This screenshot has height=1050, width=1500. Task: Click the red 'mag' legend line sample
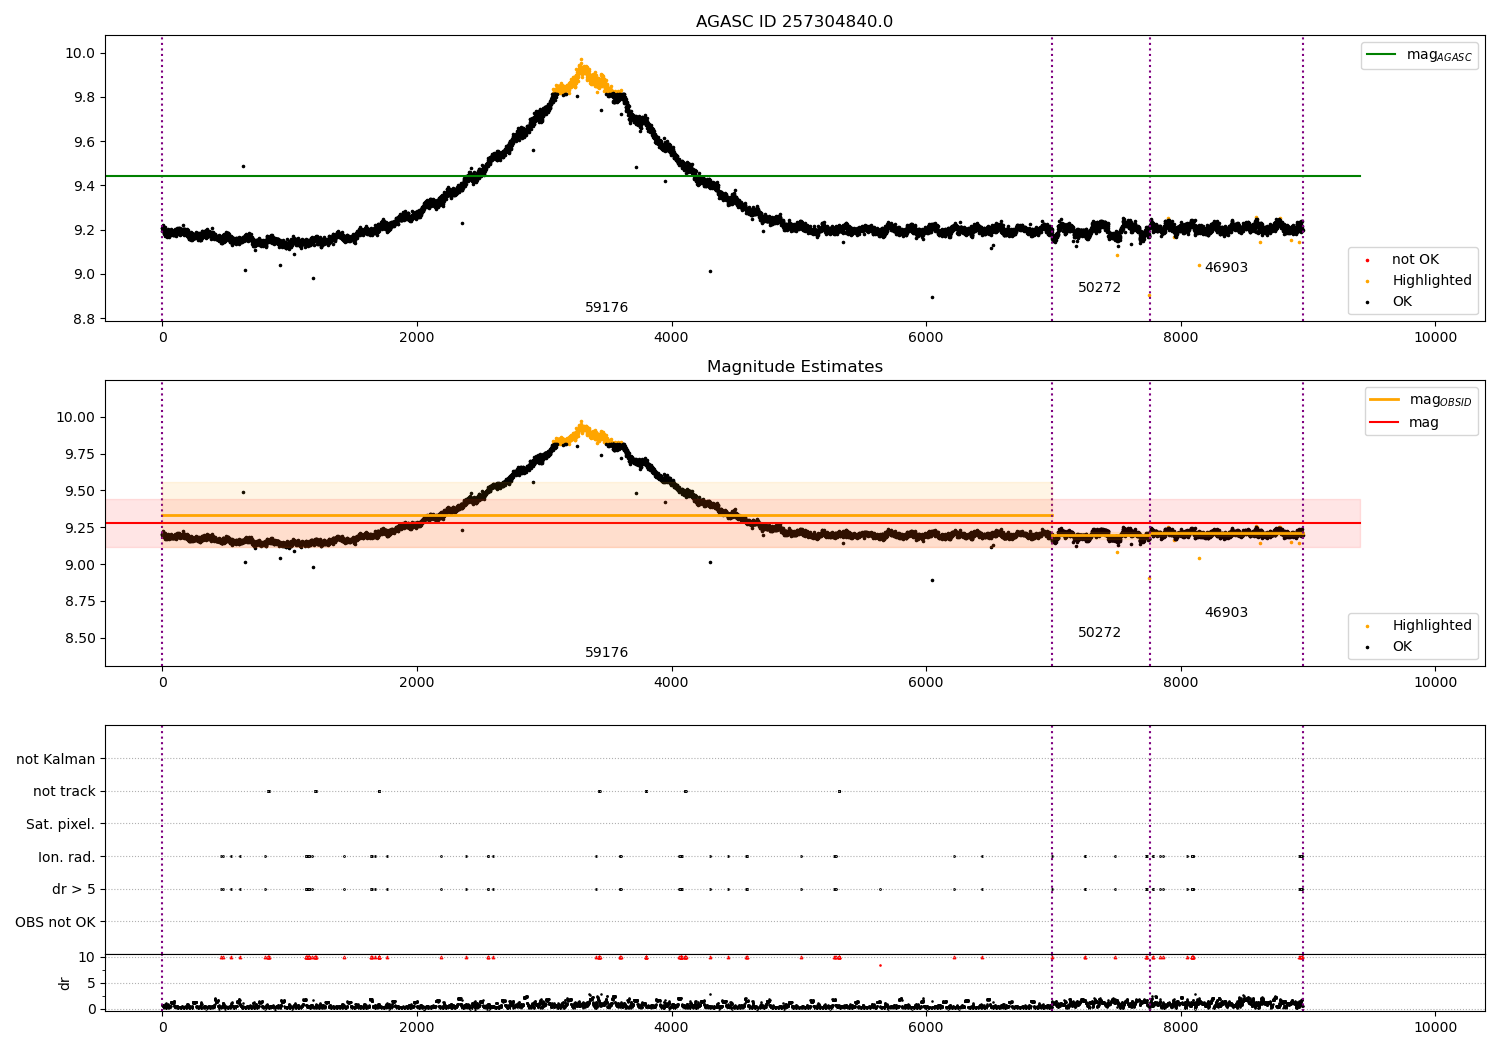(1385, 423)
